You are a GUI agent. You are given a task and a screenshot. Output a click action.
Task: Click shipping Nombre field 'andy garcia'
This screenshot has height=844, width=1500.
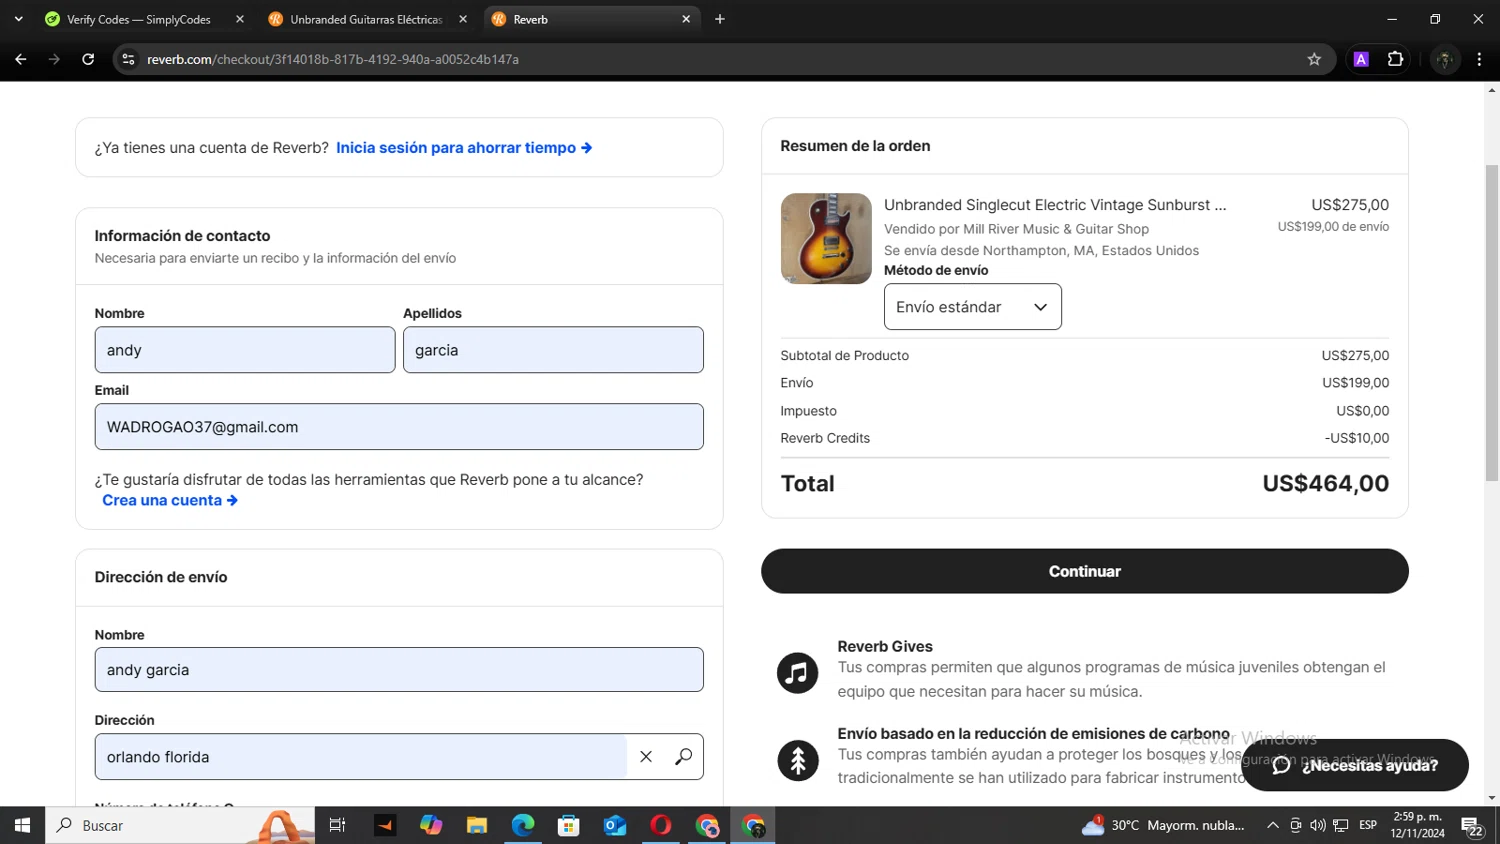399,670
